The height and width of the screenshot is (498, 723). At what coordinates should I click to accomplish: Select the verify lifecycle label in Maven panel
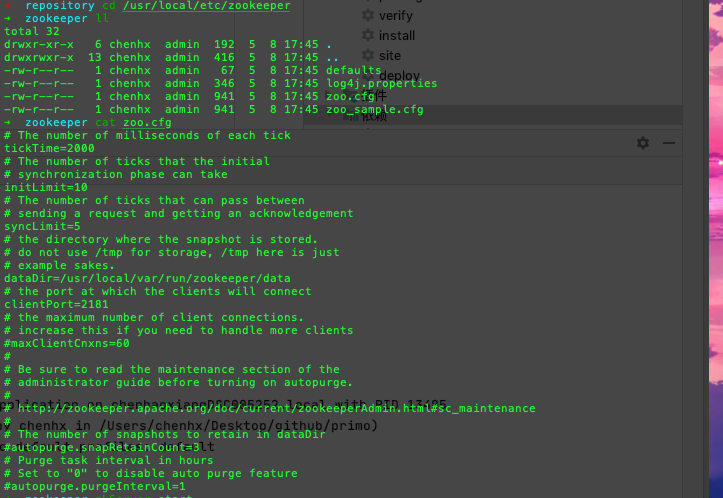pos(396,16)
